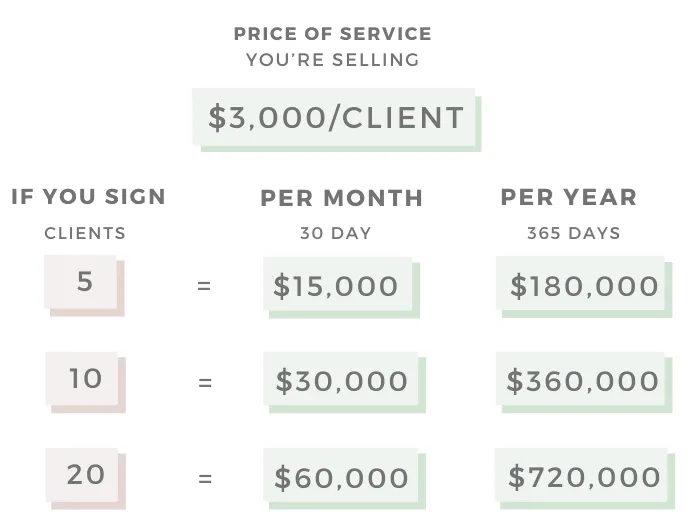Click the $15,000 per month box
Image resolution: width=691 pixels, height=528 pixels.
[x=337, y=286]
